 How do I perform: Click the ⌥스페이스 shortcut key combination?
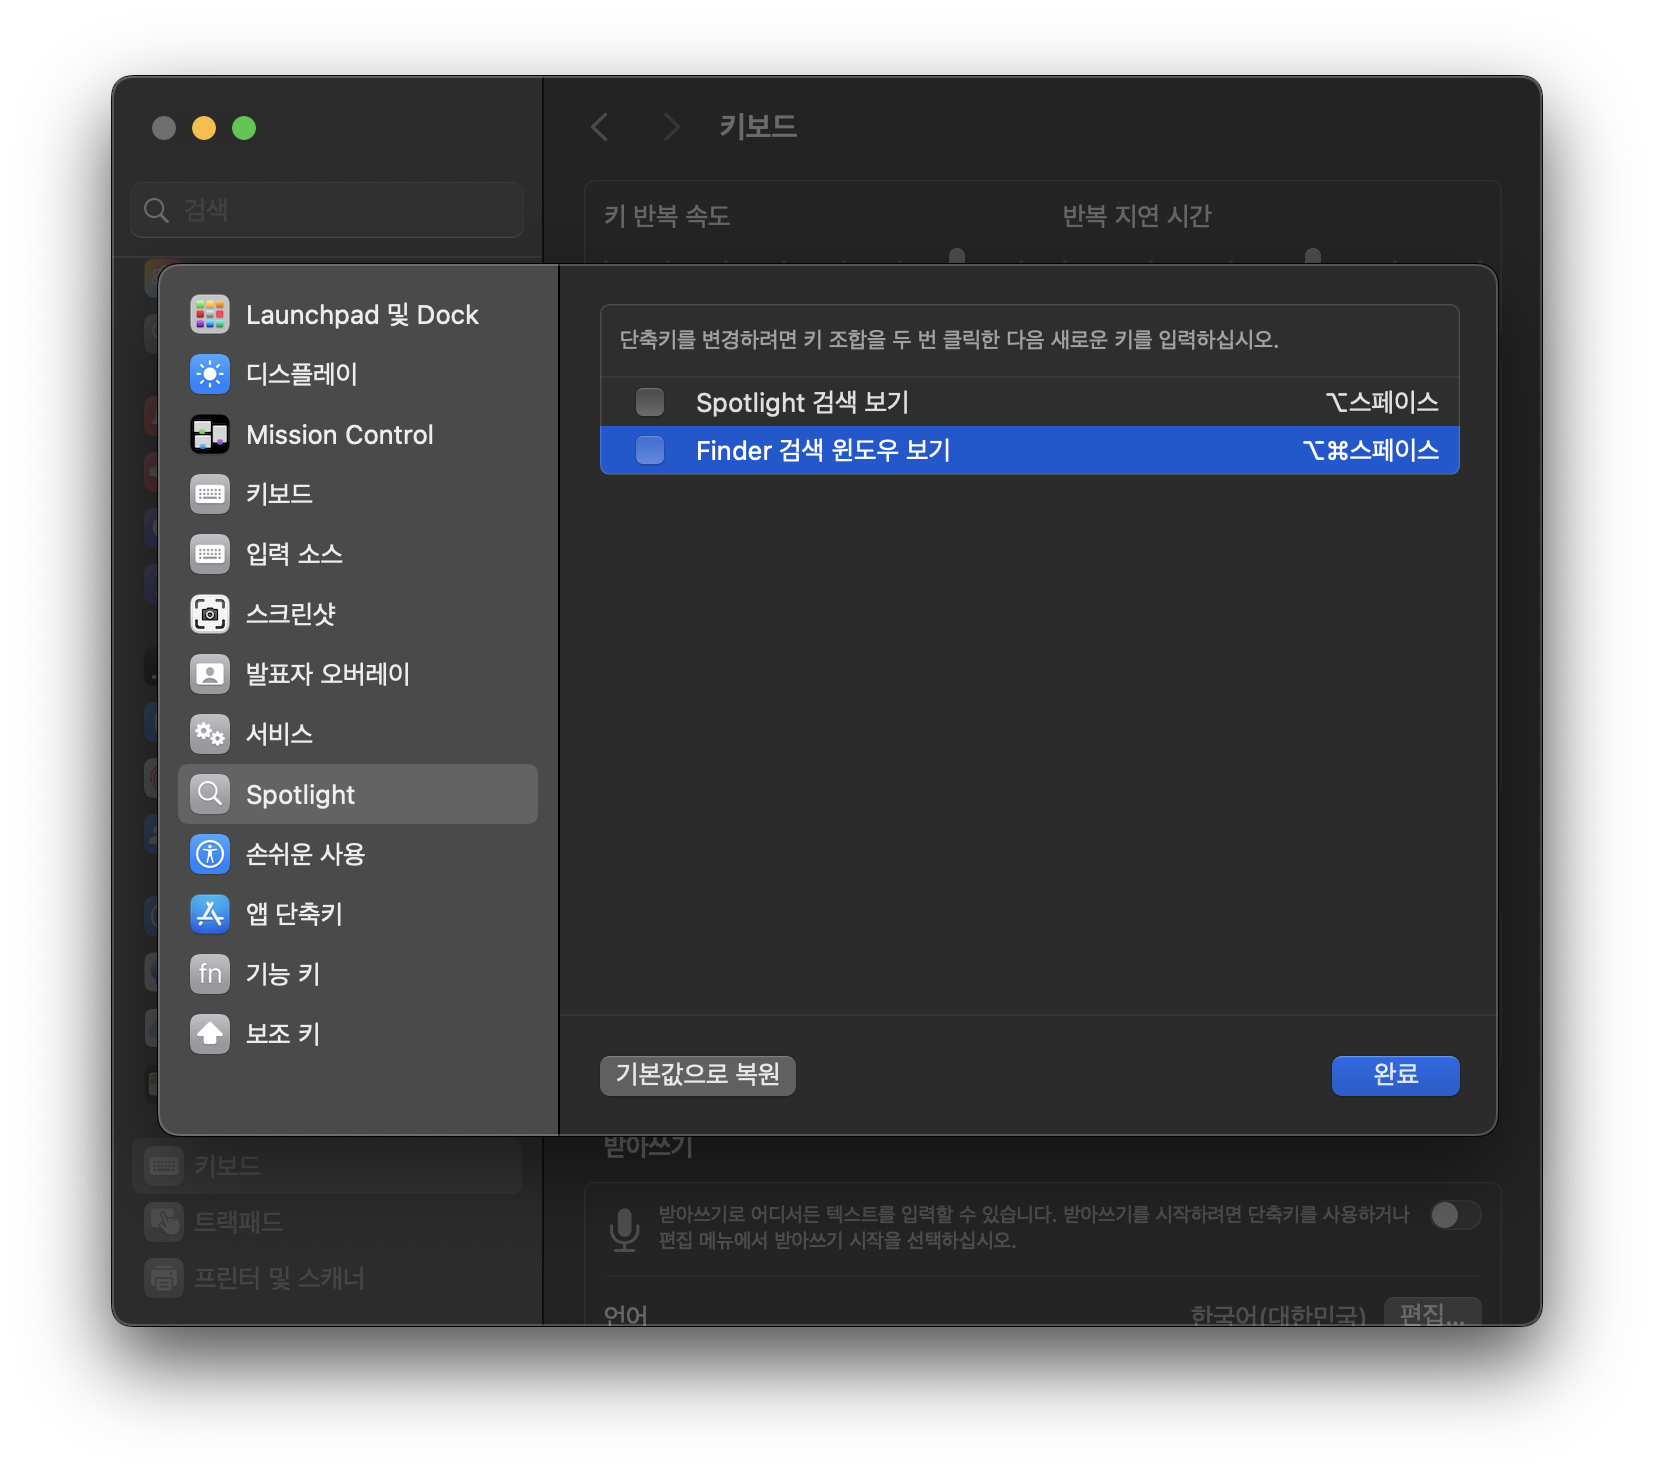[1382, 402]
